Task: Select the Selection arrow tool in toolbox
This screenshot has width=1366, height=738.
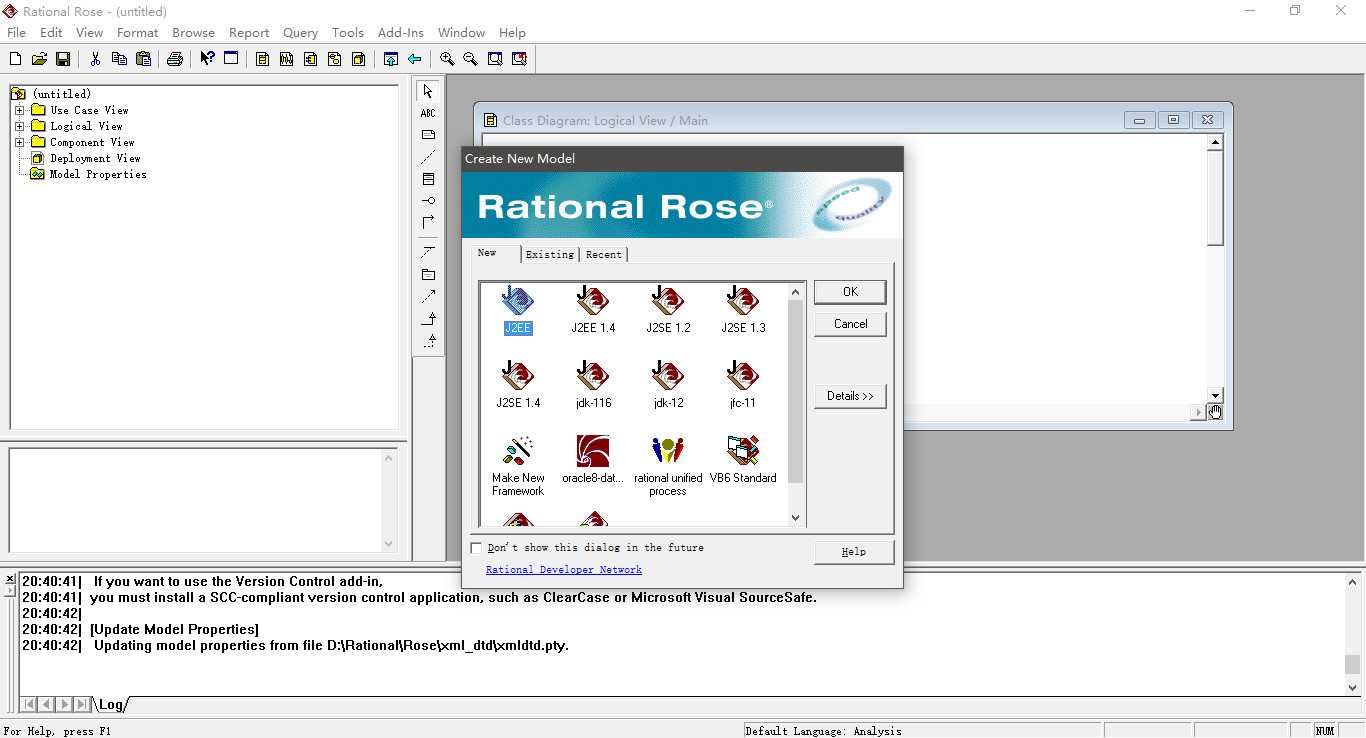Action: (x=428, y=91)
